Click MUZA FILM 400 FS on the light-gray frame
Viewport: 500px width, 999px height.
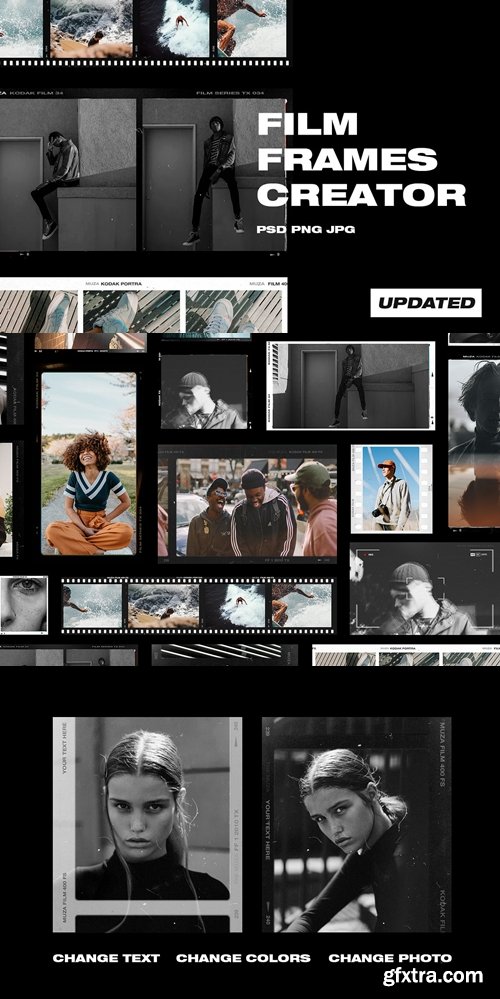[x=64, y=895]
